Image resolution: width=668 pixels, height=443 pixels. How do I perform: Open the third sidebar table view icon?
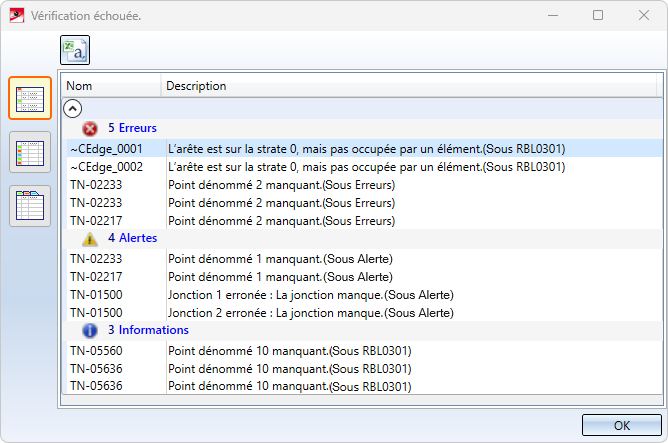click(30, 205)
